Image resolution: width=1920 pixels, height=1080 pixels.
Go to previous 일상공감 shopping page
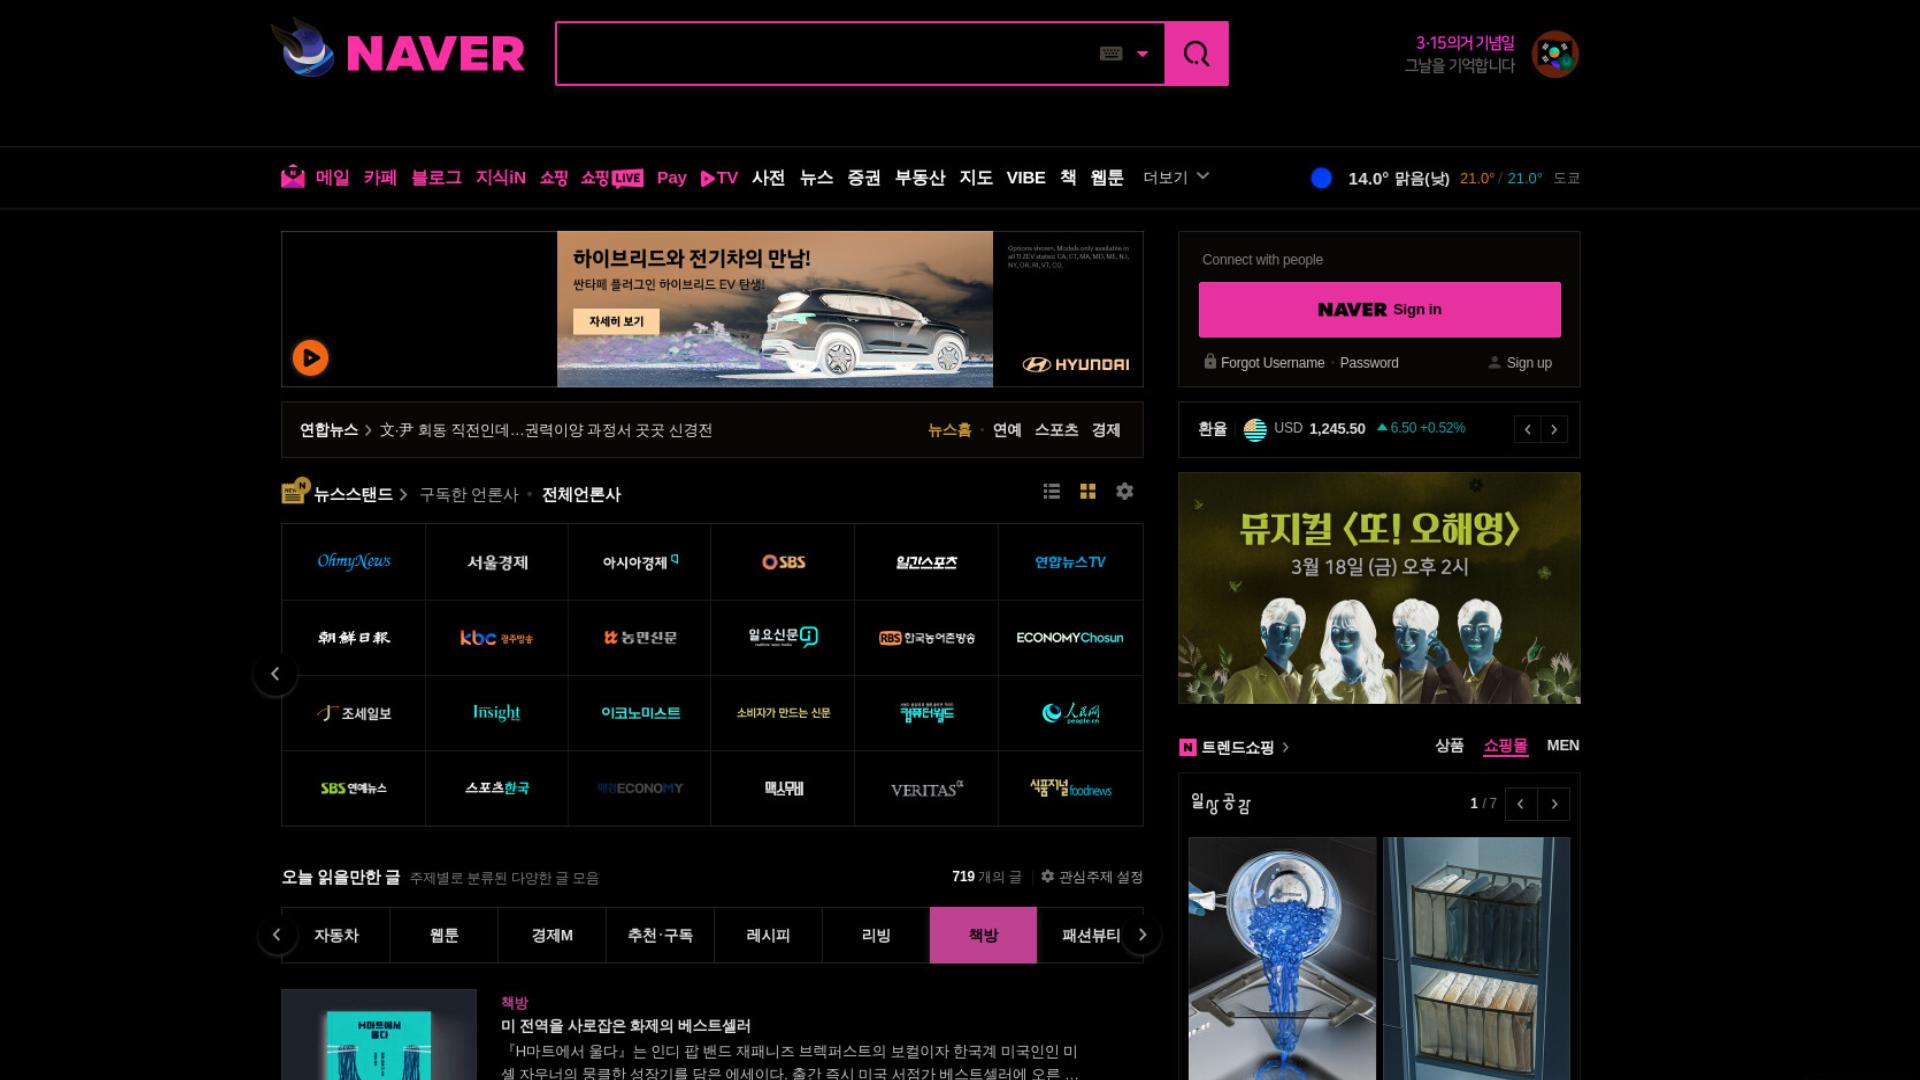(1521, 804)
